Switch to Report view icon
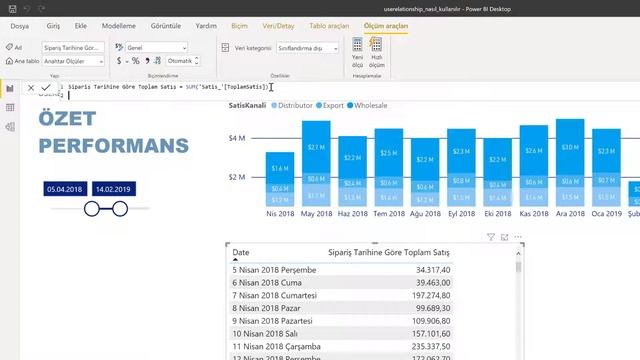Screen dimensions: 640x360 click(10, 89)
